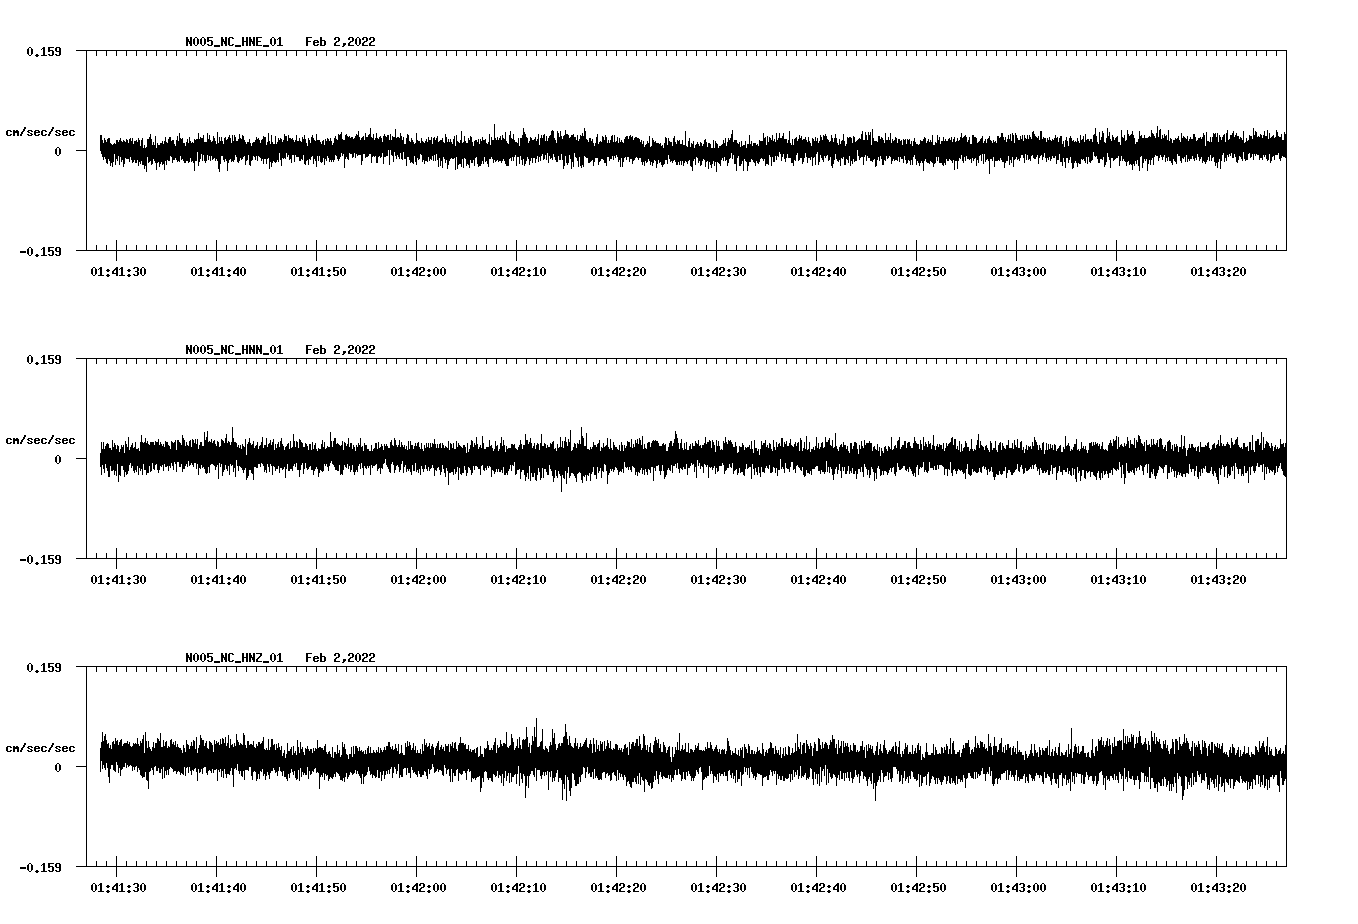Select the zero baseline label on HNN axis
The image size is (1358, 924).
coord(58,460)
